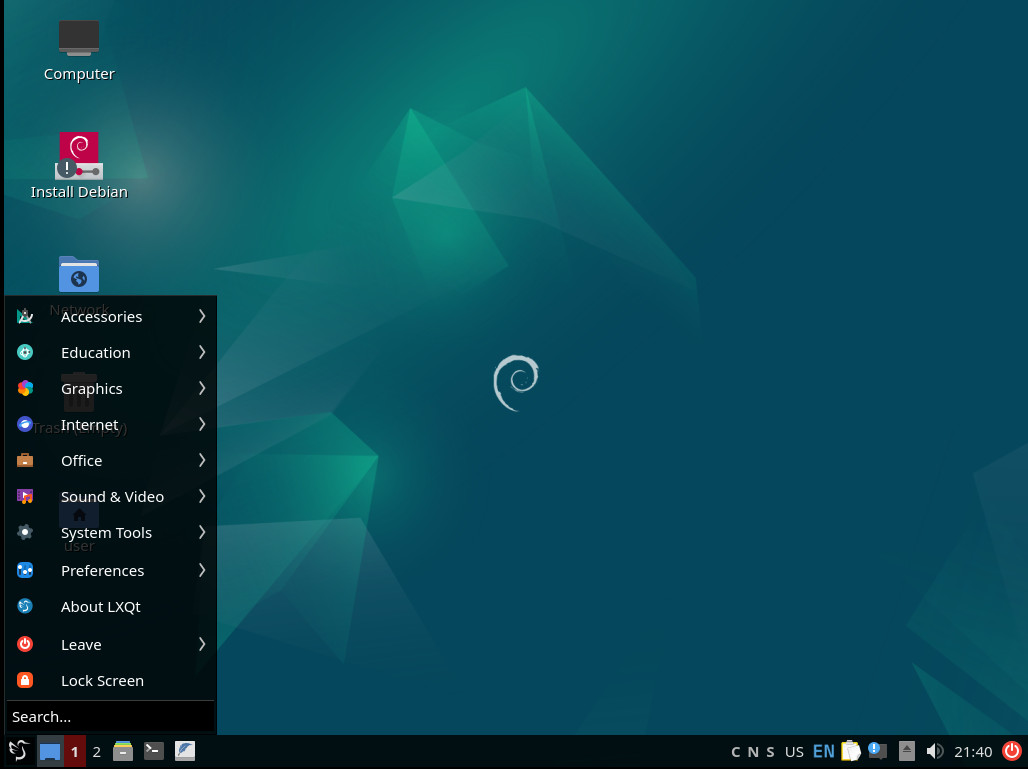This screenshot has width=1028, height=769.
Task: Open the feather text editor in the quick launch
Action: tap(185, 751)
